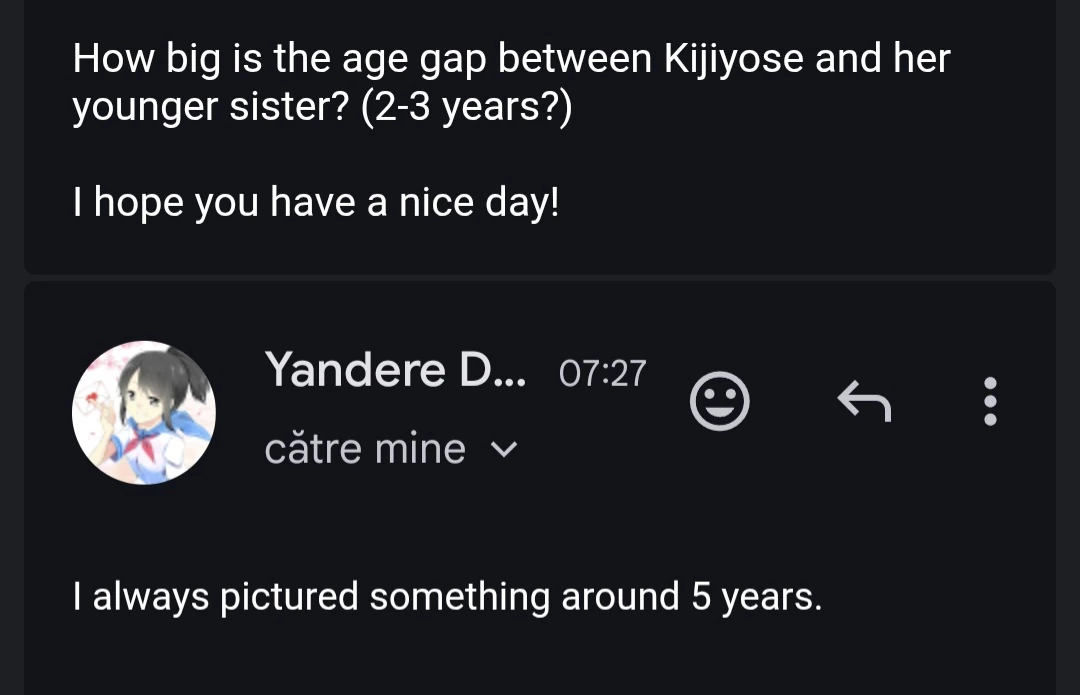Image resolution: width=1080 pixels, height=695 pixels.
Task: Add an emoji reaction to the reply
Action: click(719, 401)
